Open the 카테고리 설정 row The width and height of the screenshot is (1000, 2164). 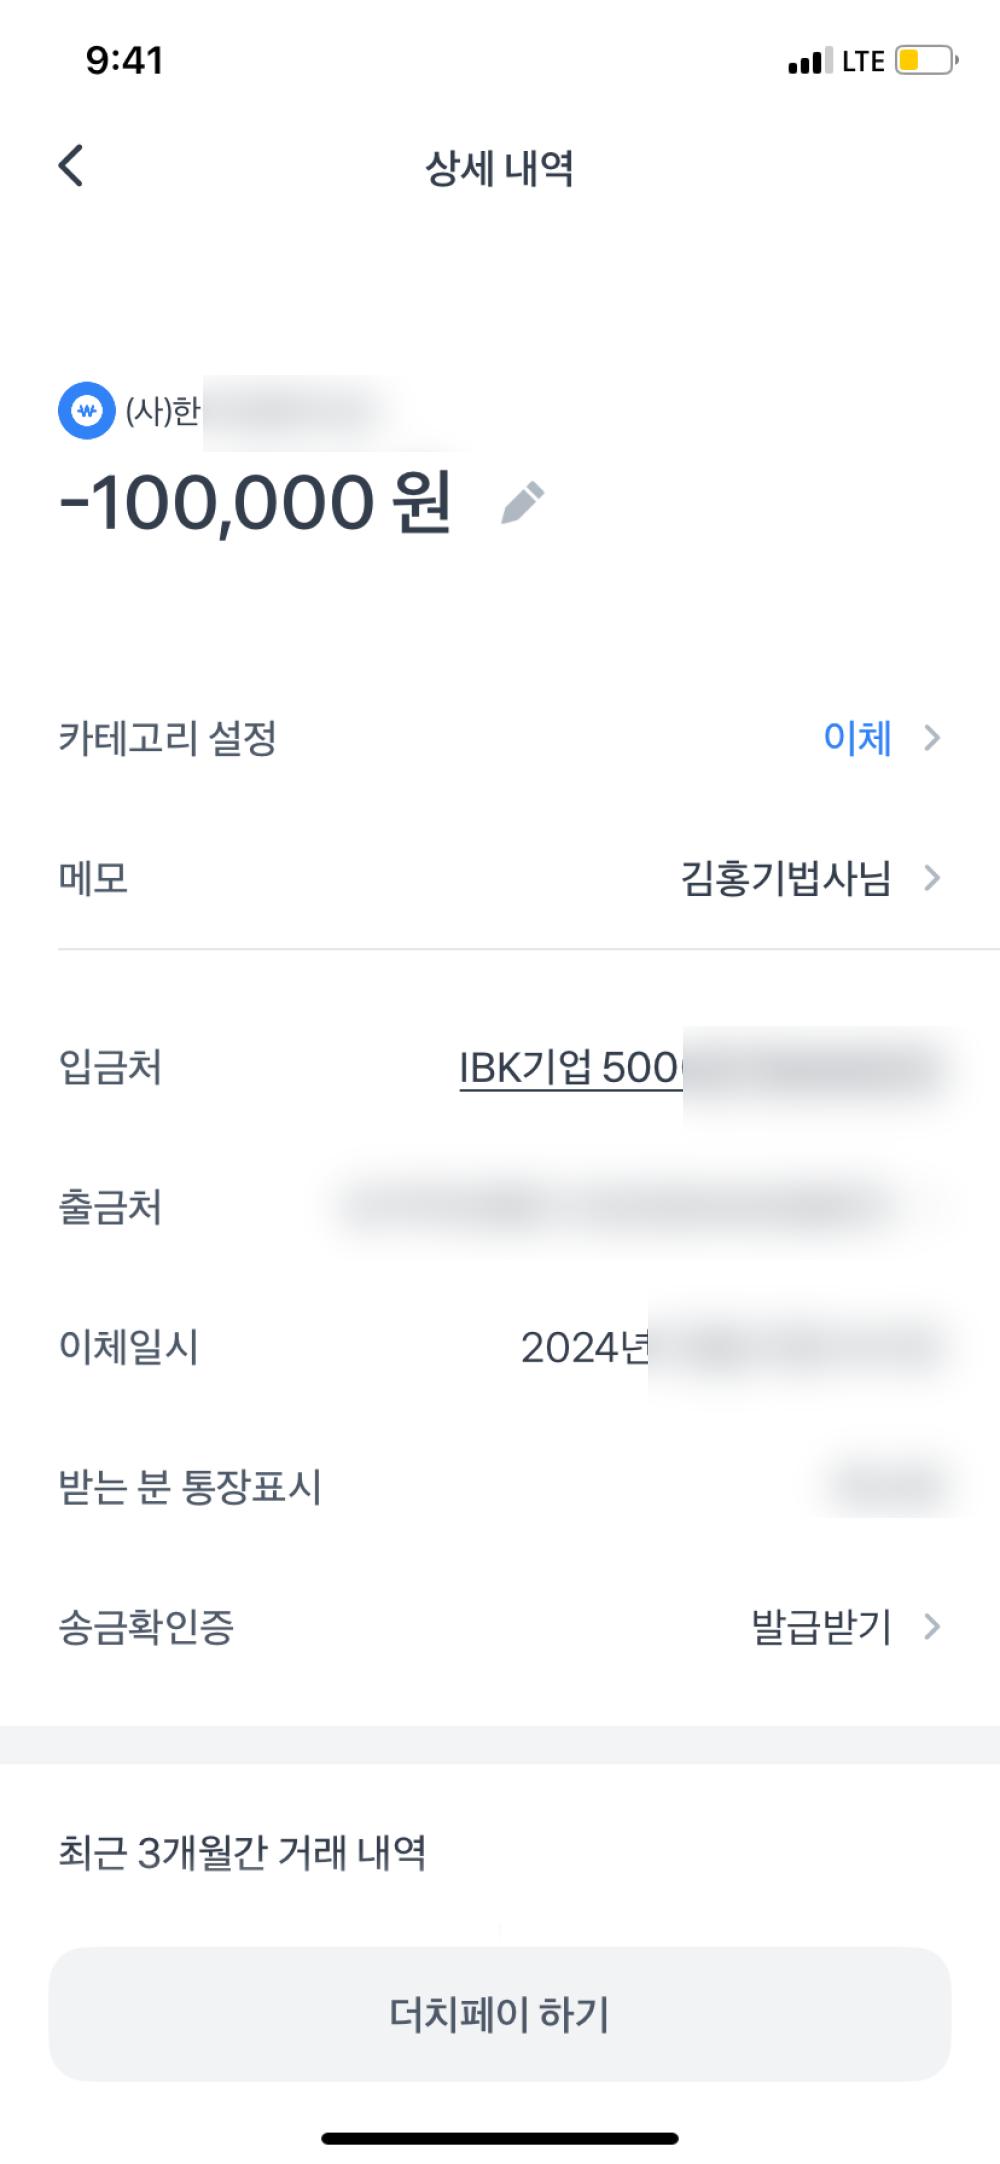(168, 739)
